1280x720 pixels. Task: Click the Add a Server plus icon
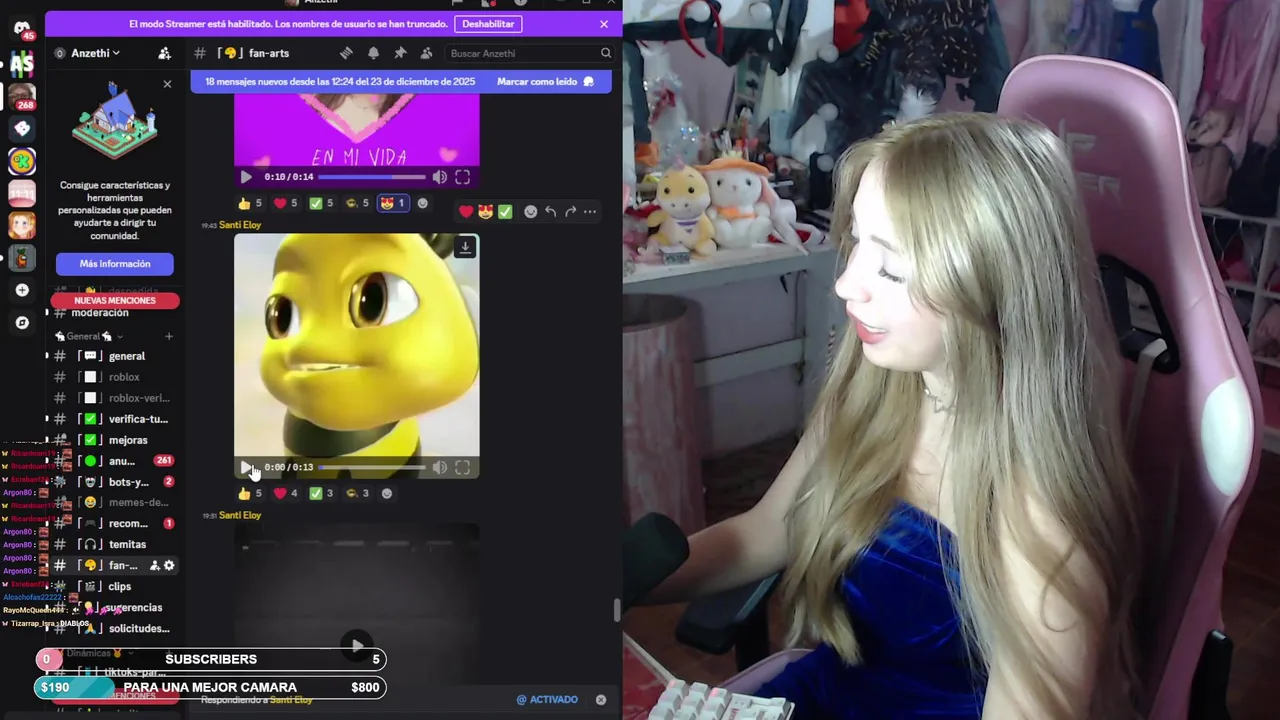[22, 290]
